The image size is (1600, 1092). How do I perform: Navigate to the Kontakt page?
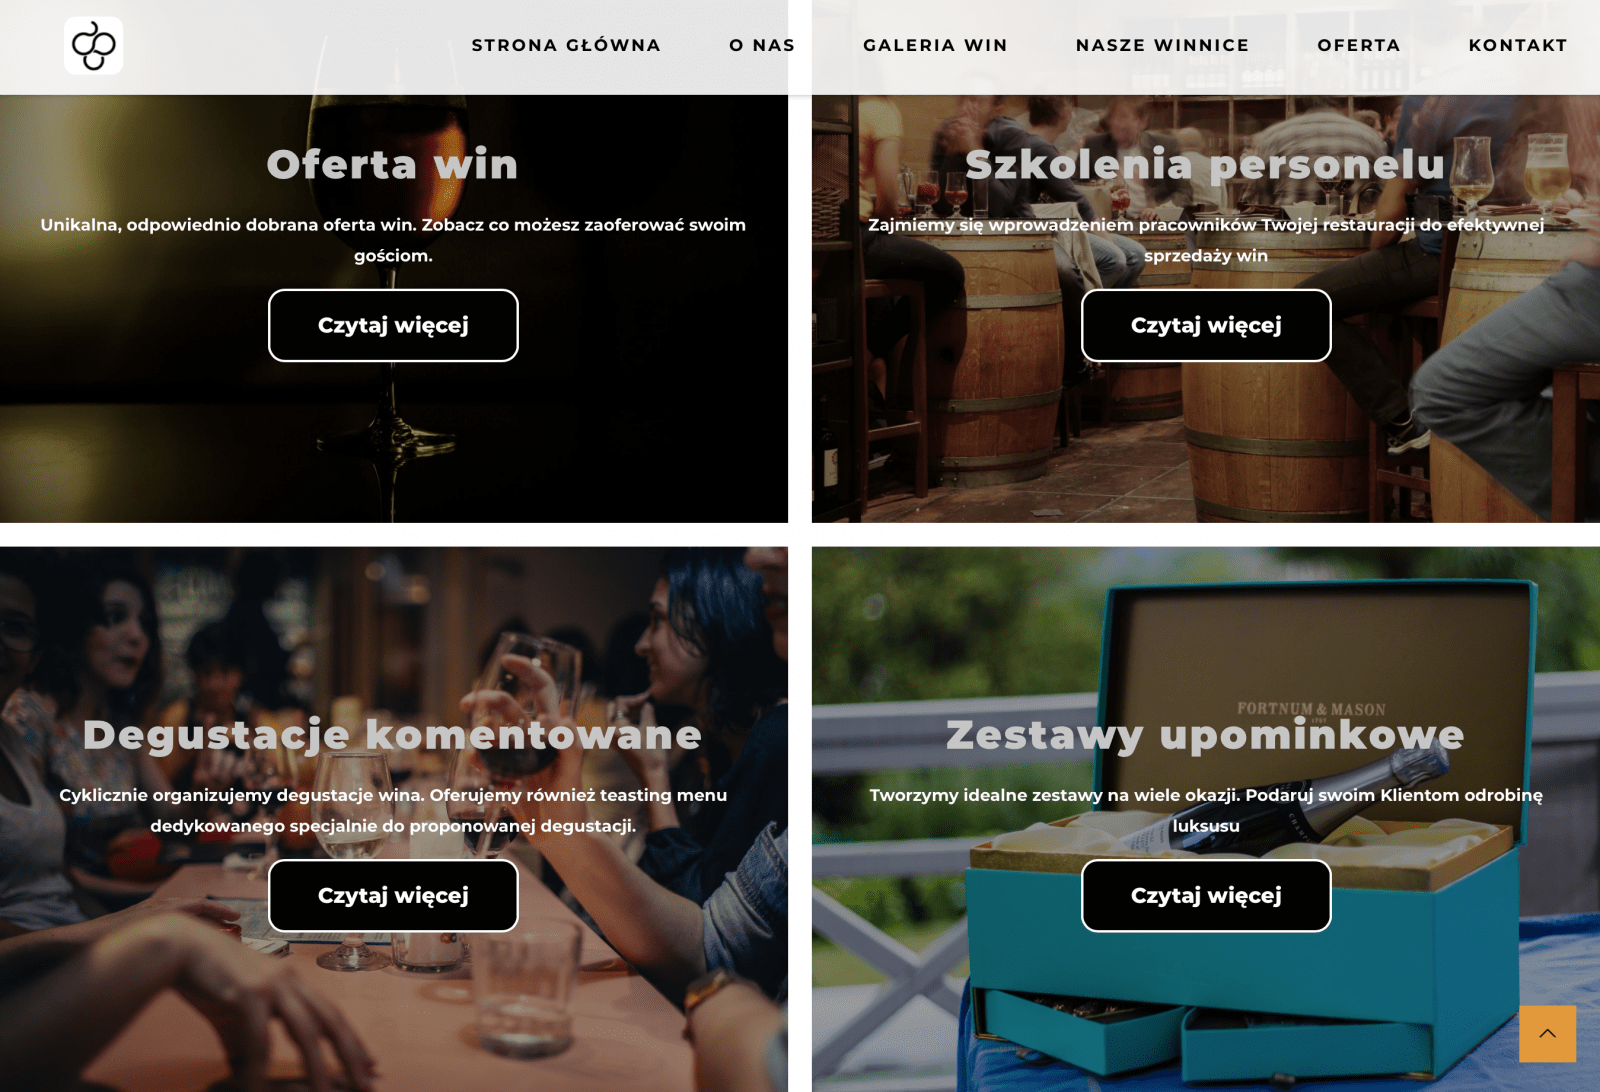tap(1518, 45)
